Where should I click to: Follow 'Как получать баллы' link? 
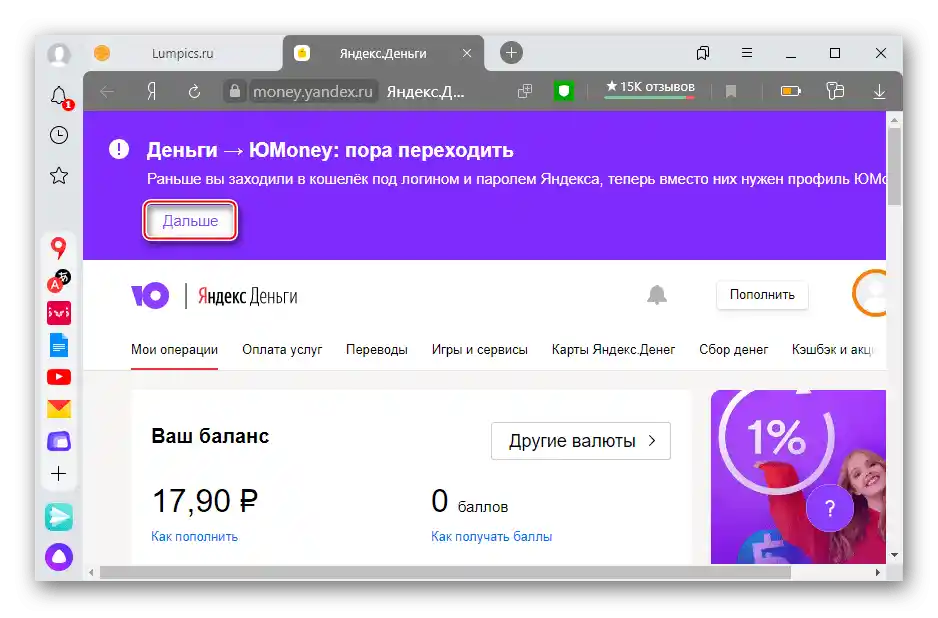[x=492, y=537]
